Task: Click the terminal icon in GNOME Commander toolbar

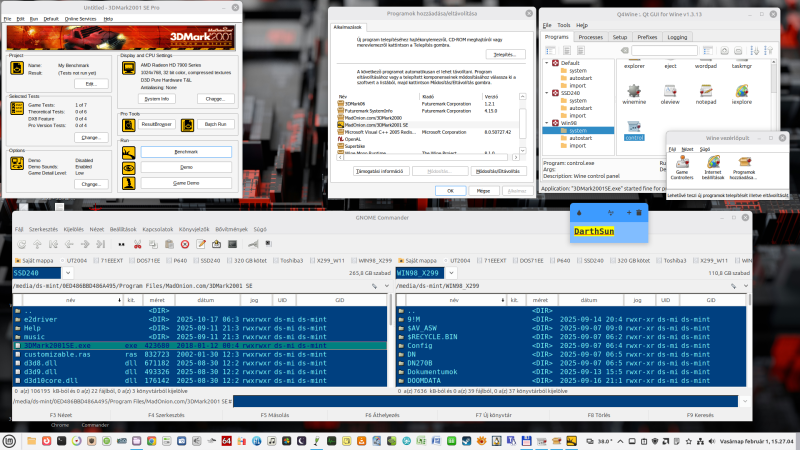Action: pos(233,244)
